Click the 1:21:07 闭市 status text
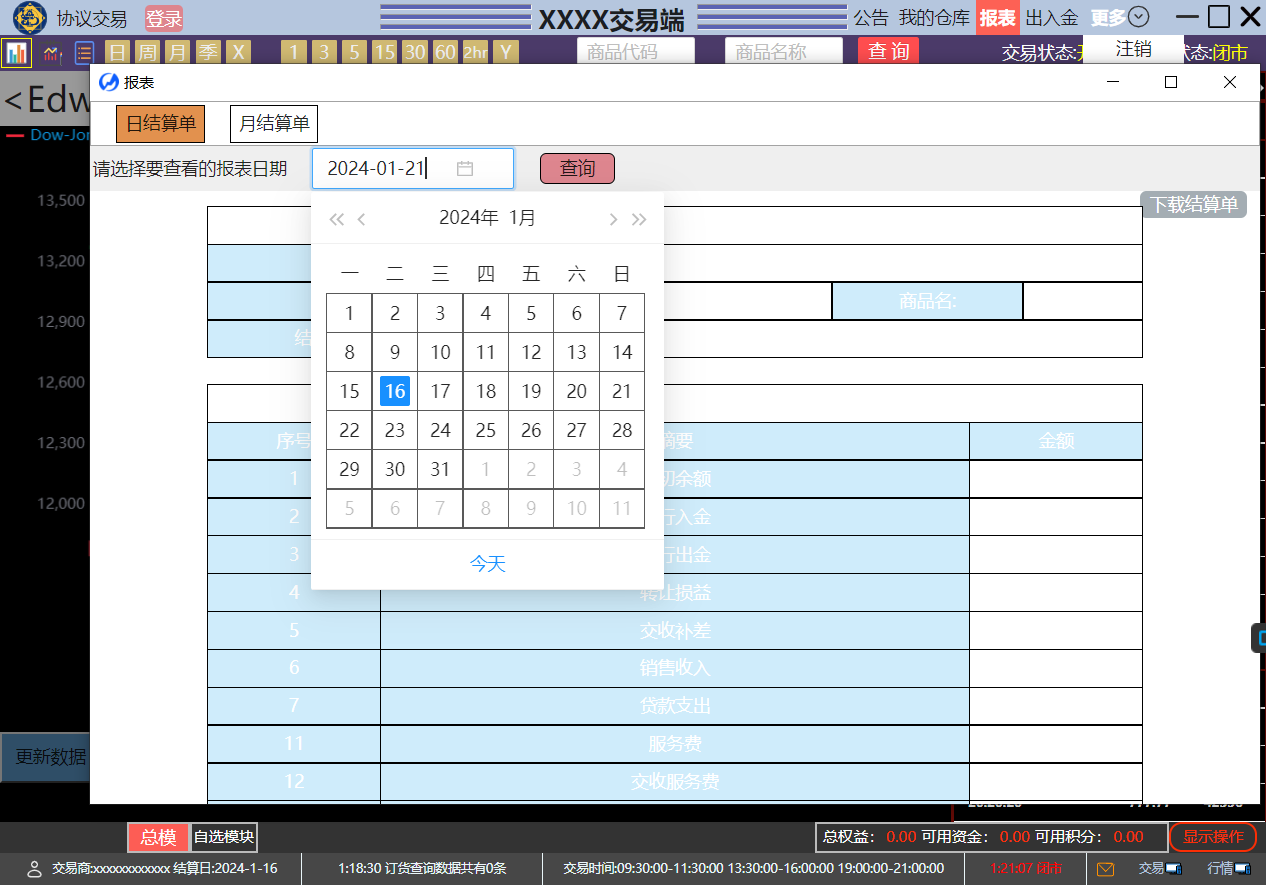This screenshot has height=885, width=1266. pos(1027,868)
